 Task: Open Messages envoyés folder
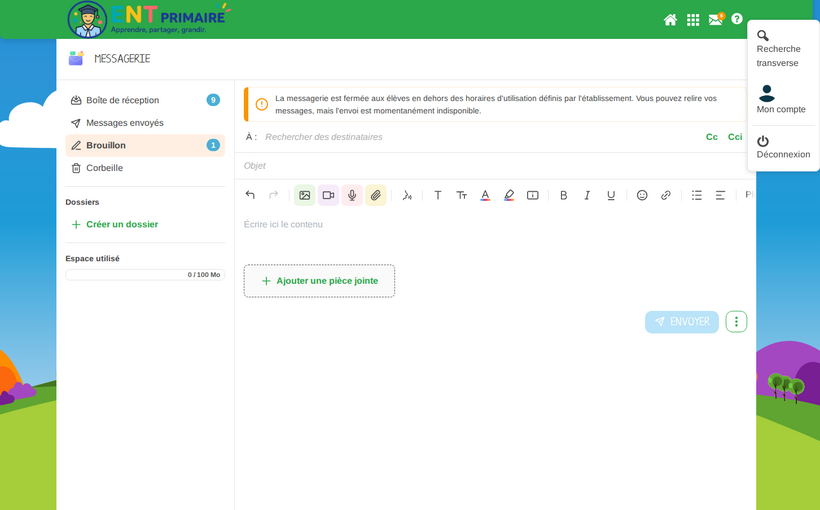pyautogui.click(x=145, y=123)
